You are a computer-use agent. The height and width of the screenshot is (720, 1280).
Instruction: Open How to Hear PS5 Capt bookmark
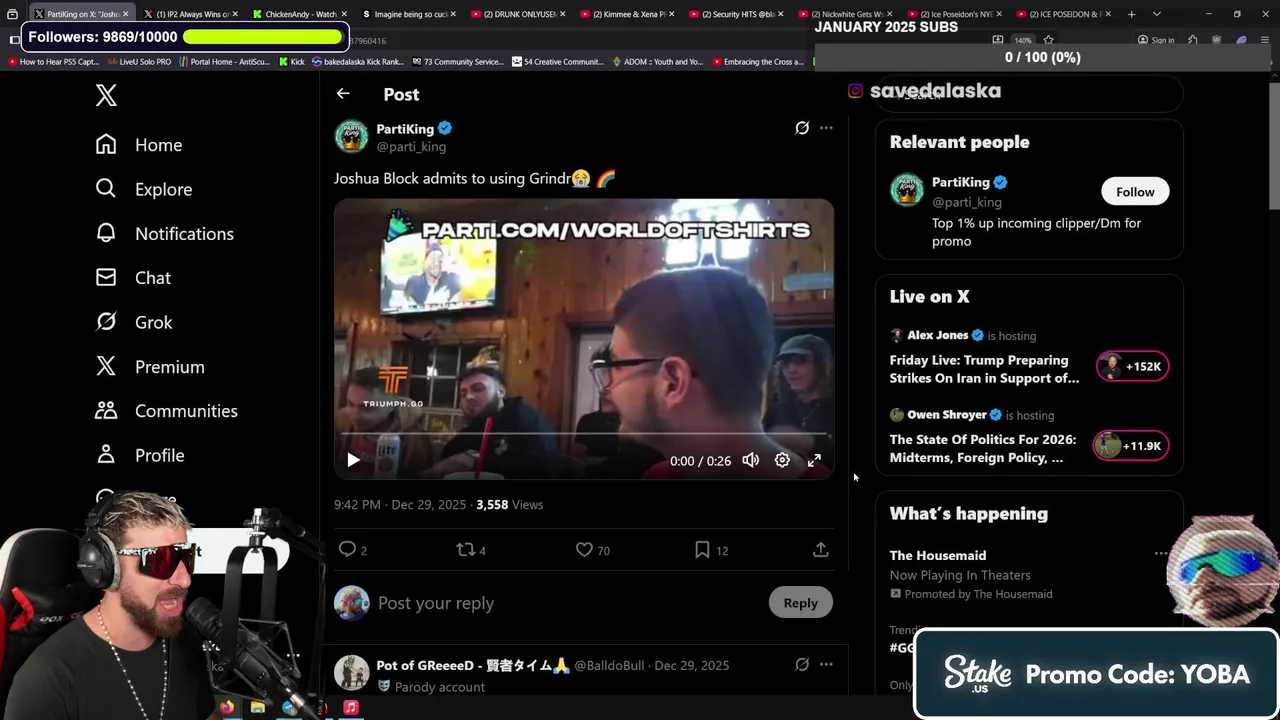(53, 61)
